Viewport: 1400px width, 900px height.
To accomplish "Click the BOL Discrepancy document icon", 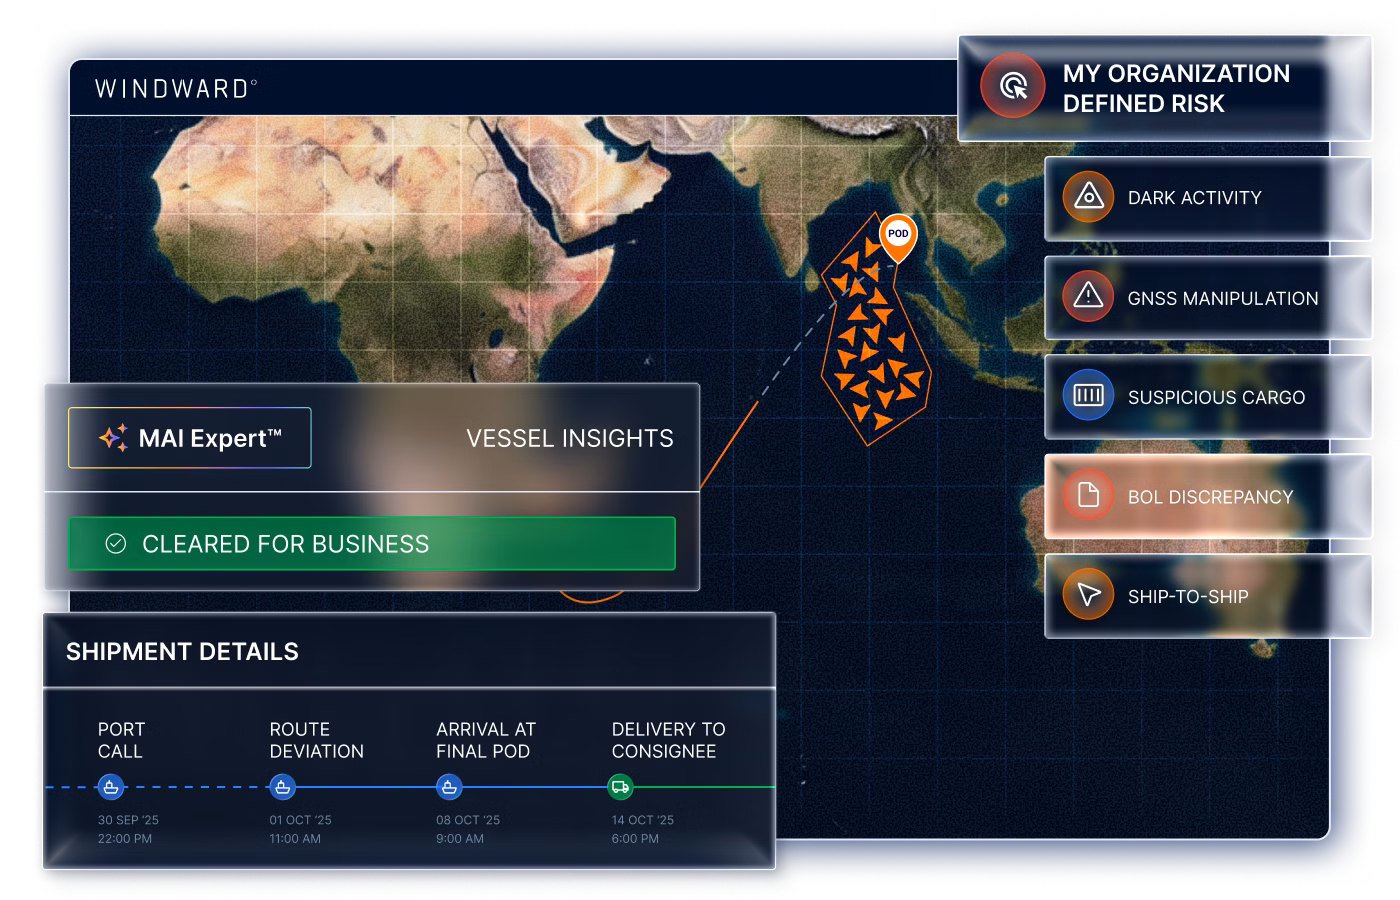I will (1088, 495).
